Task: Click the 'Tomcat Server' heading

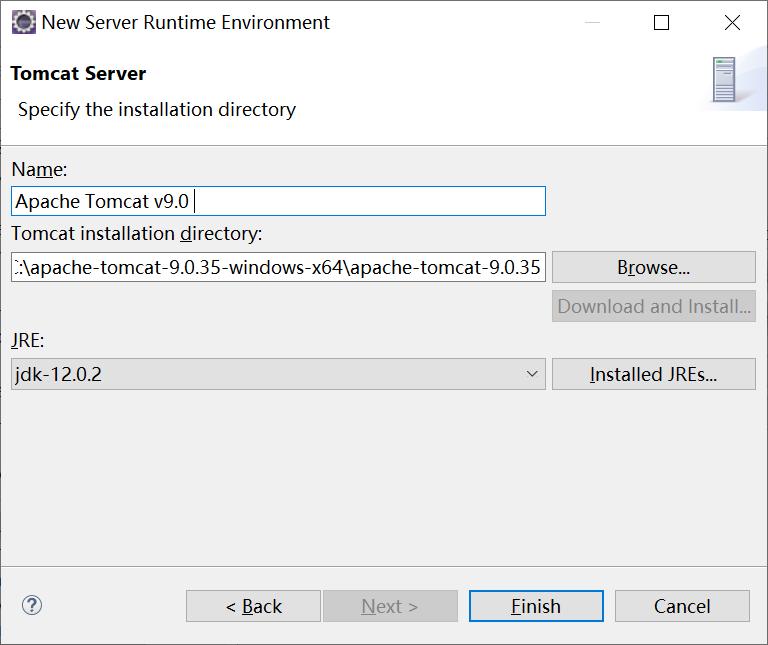Action: pos(78,73)
